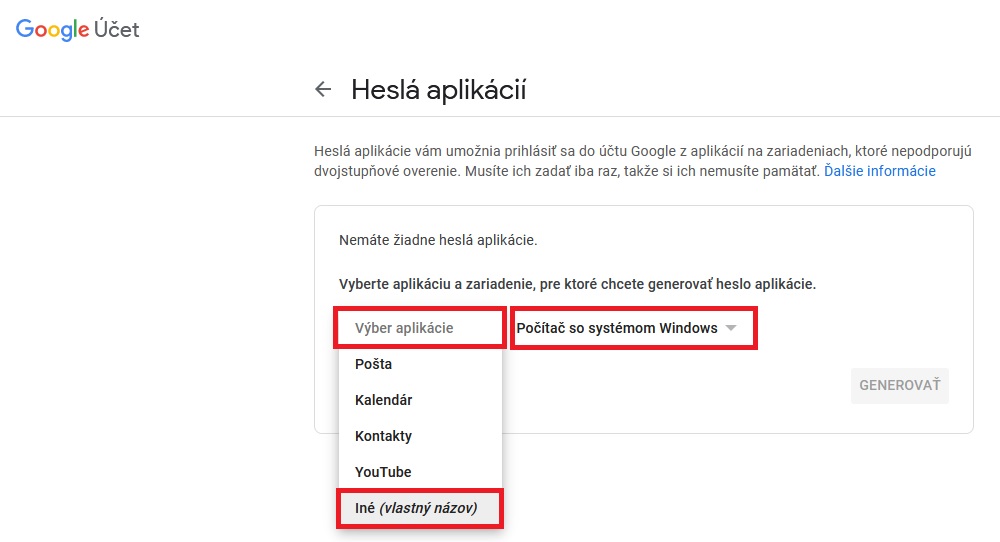Choose Iné (vlastný názov) option
The width and height of the screenshot is (1000, 542).
pyautogui.click(x=416, y=508)
